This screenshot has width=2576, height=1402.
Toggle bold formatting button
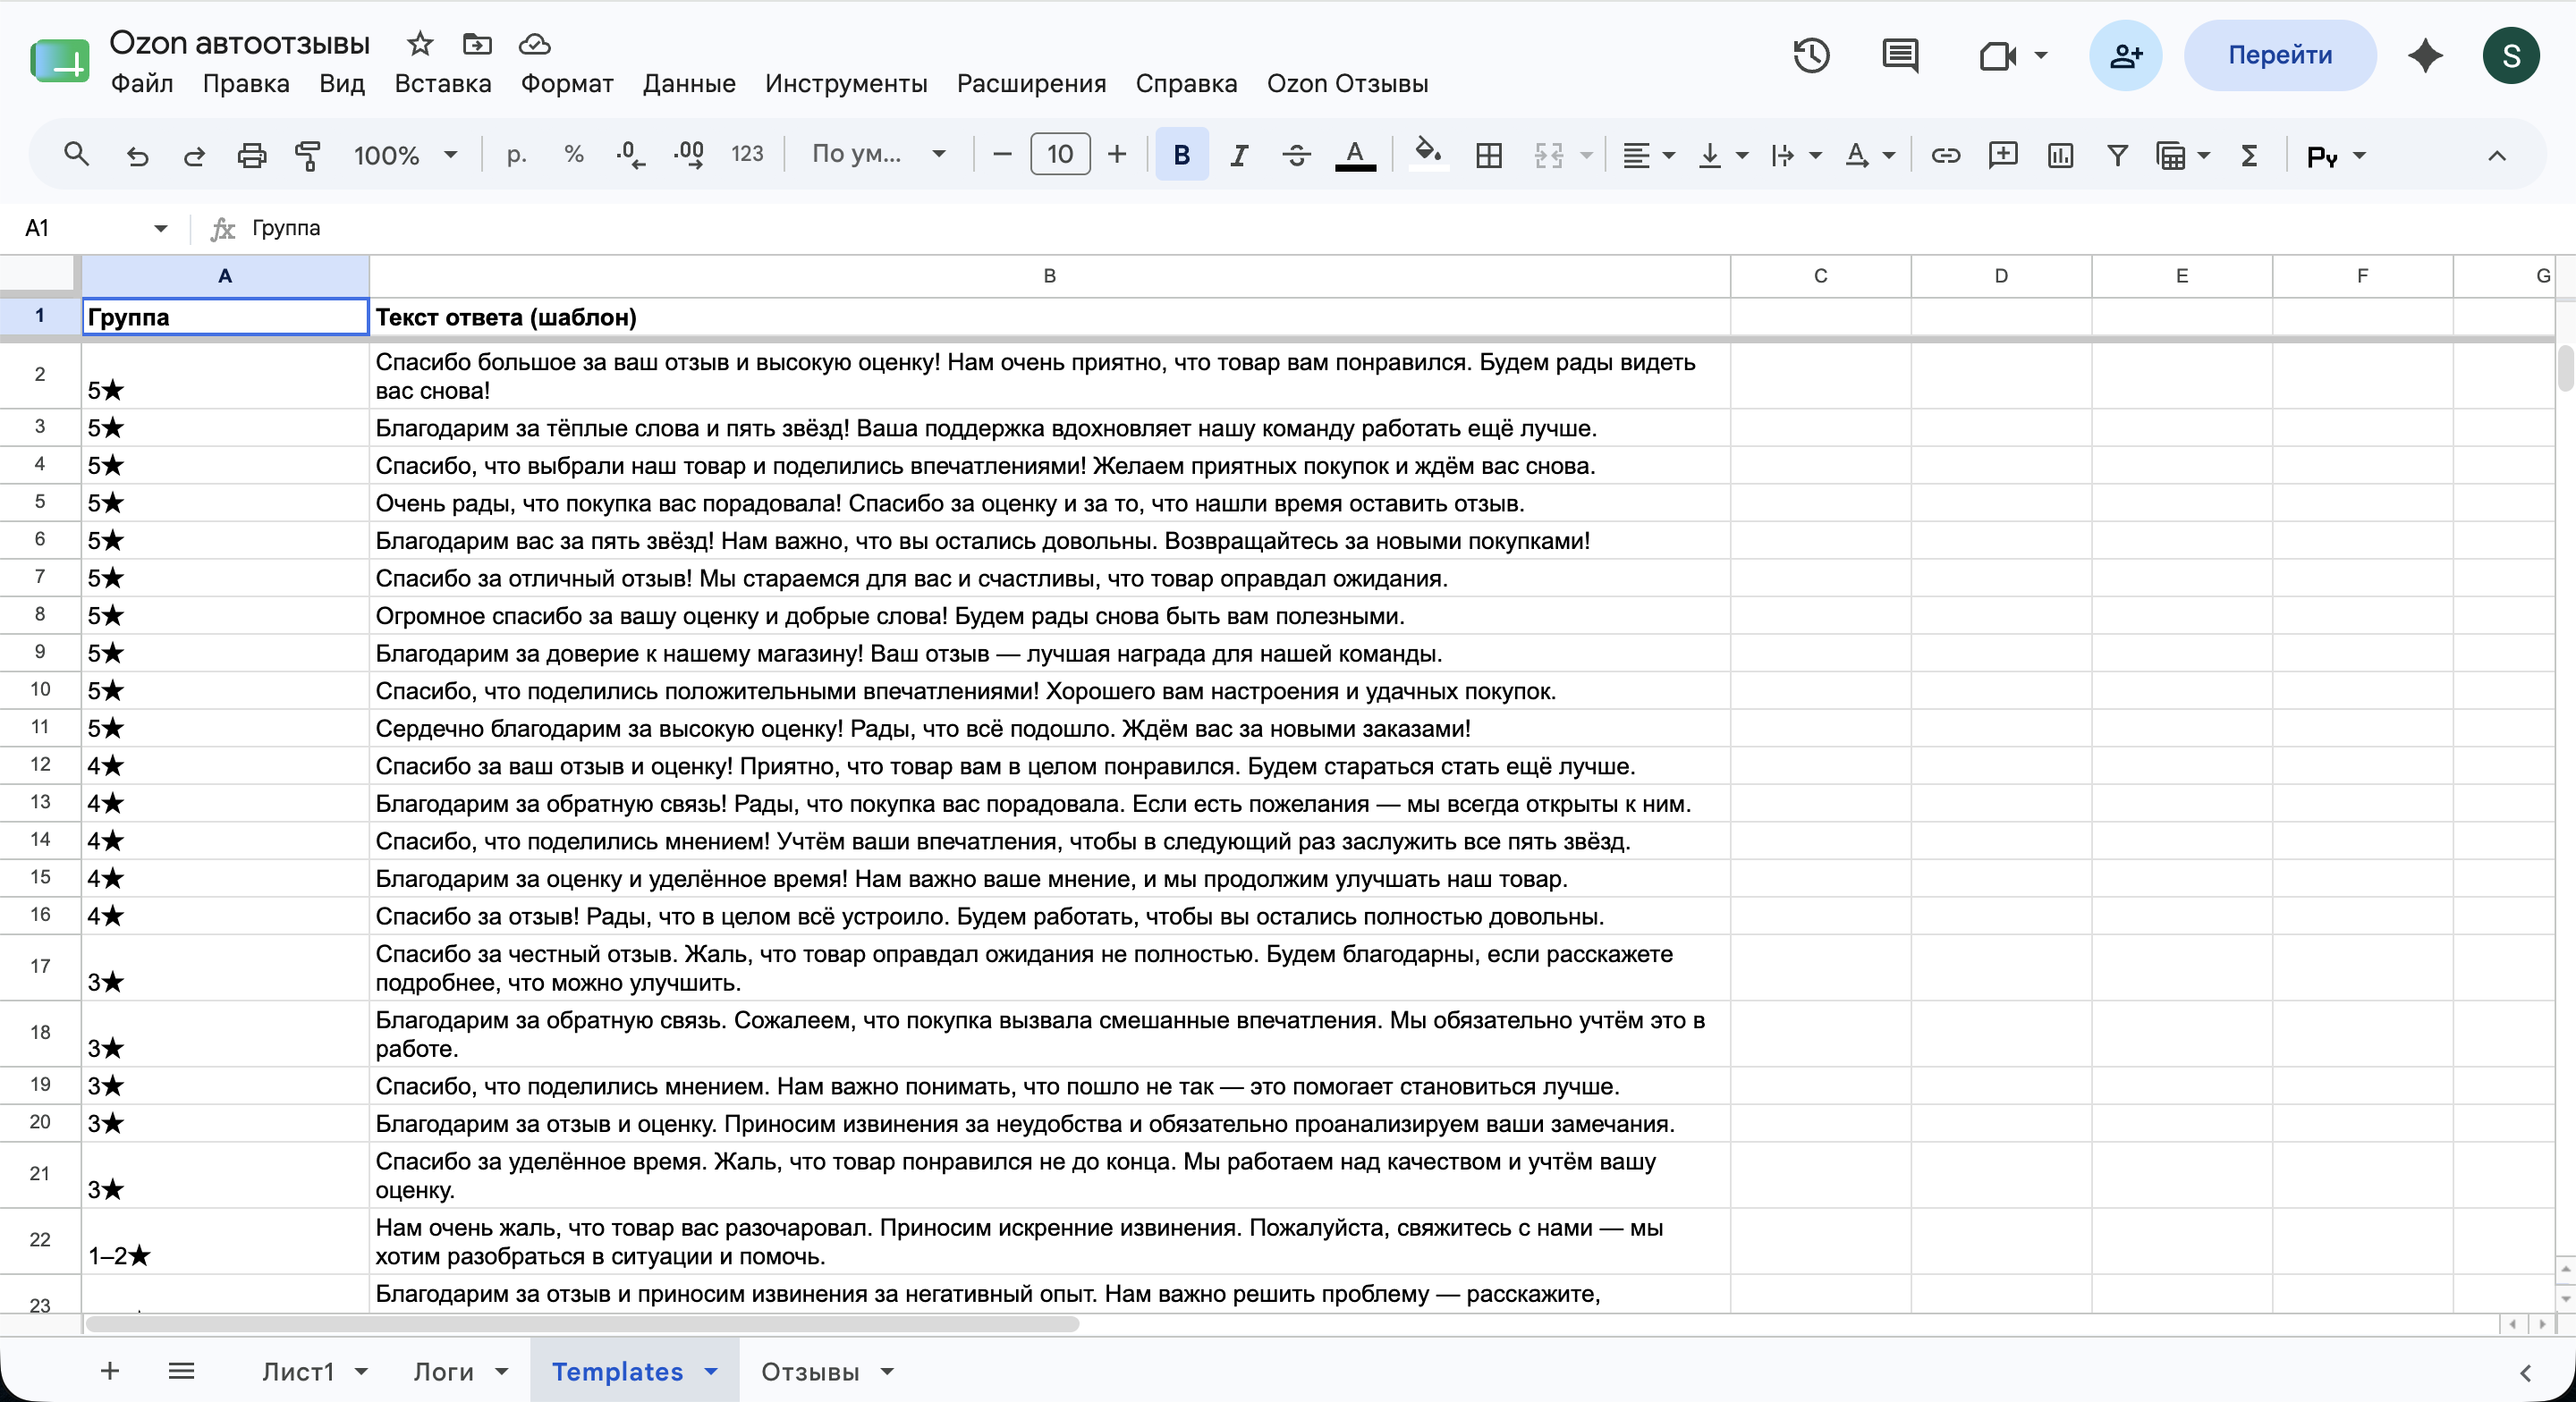(x=1181, y=155)
